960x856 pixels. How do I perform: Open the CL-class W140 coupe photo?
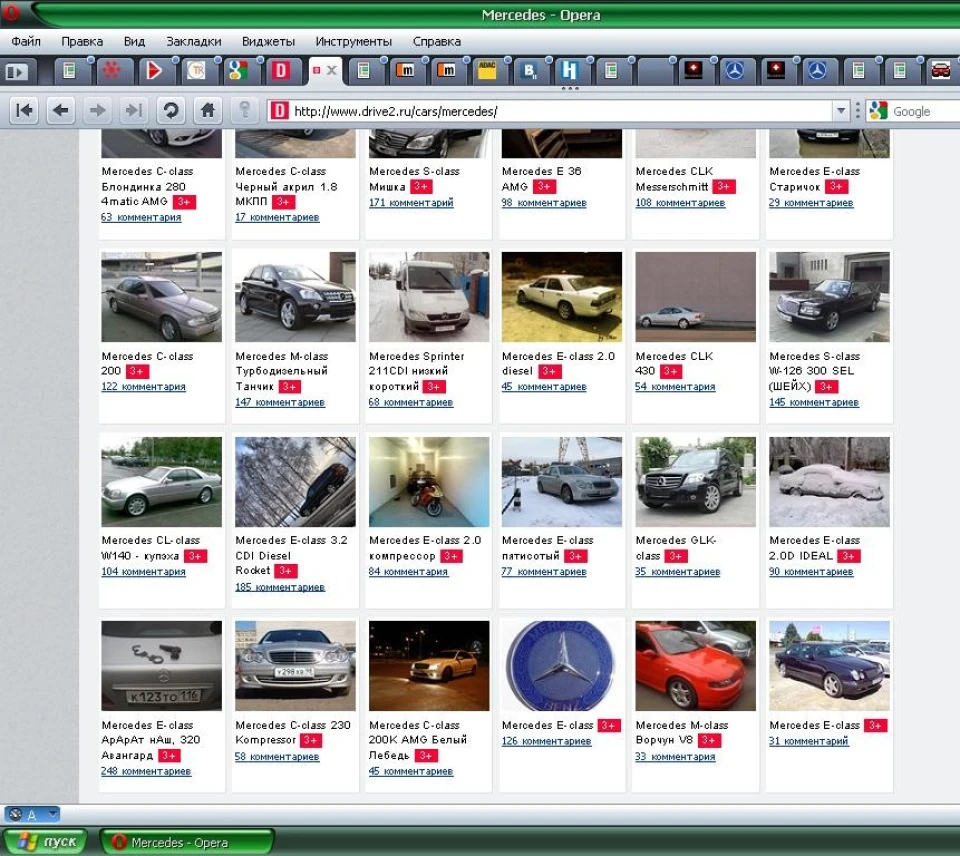162,482
